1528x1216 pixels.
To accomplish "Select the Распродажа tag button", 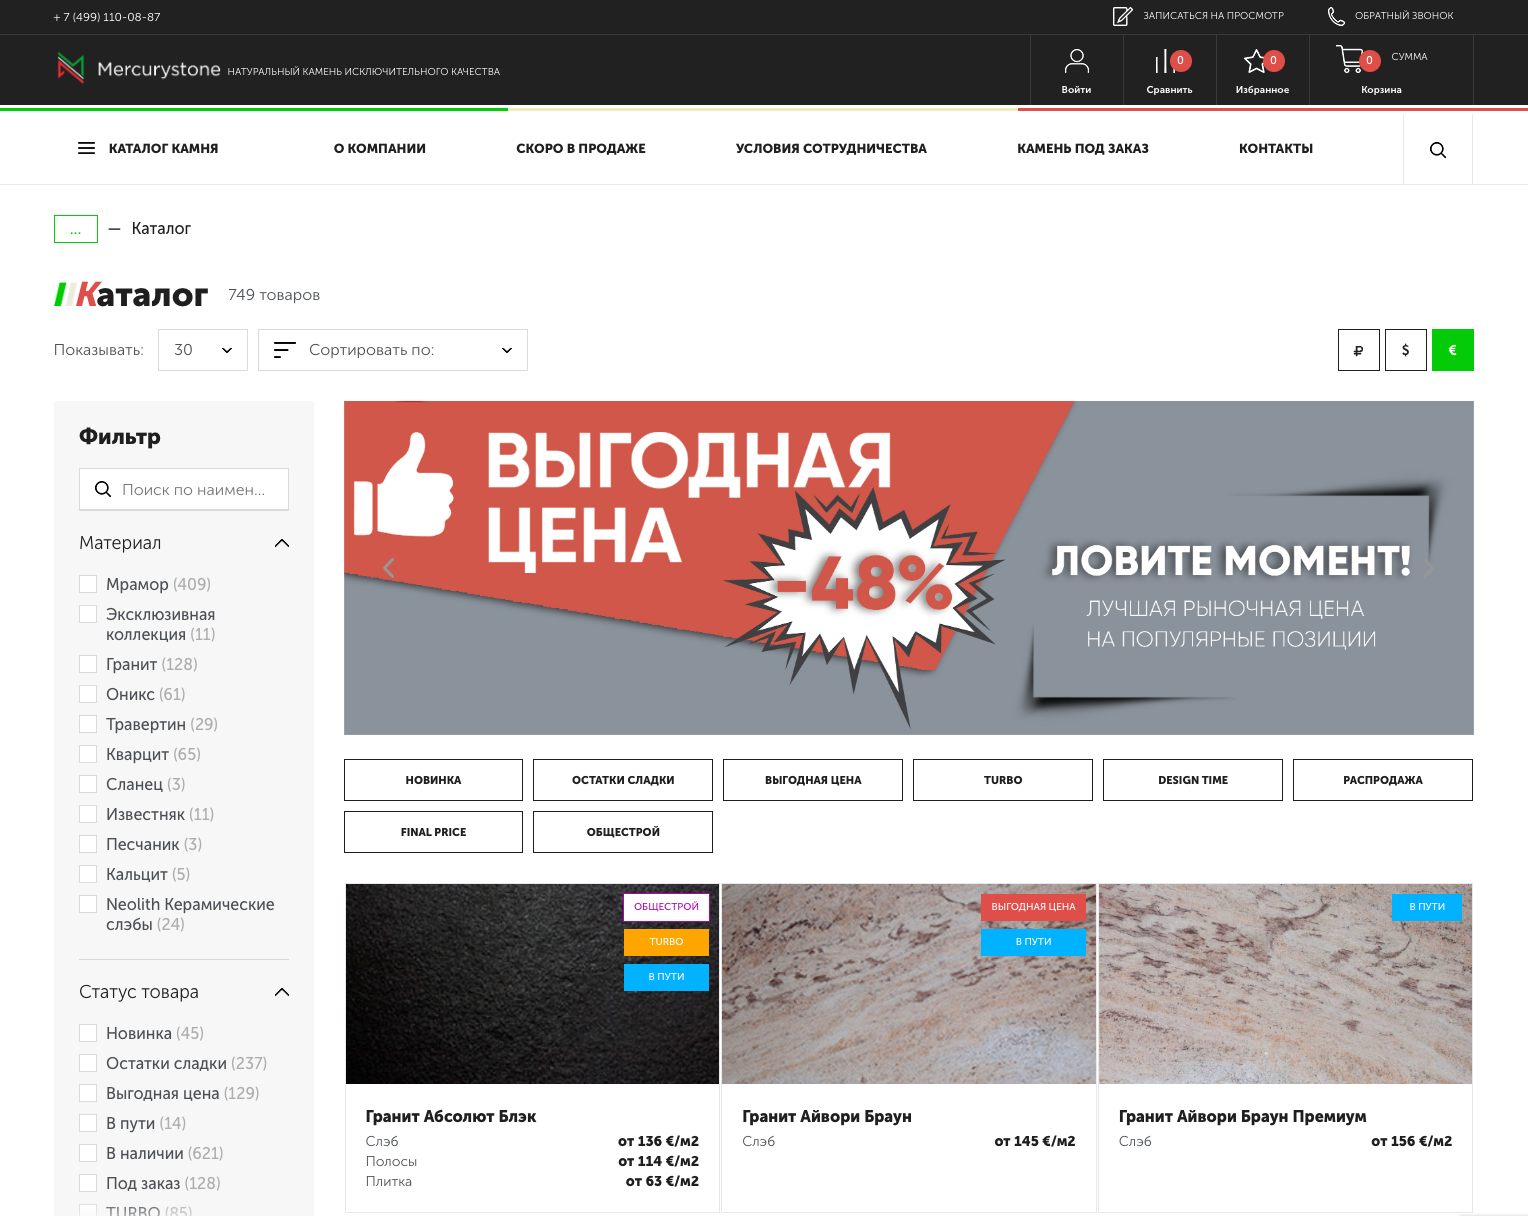I will pos(1382,780).
